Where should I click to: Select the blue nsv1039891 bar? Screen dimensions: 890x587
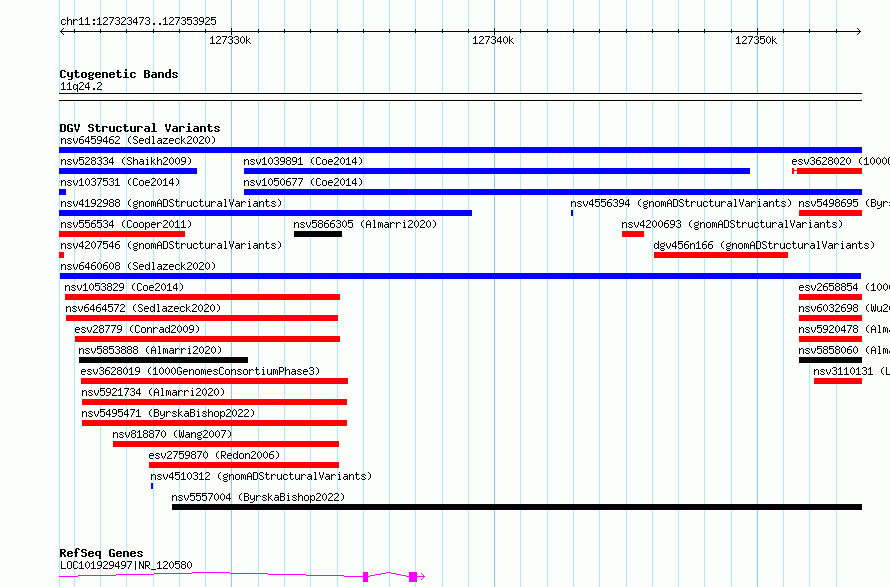(497, 171)
